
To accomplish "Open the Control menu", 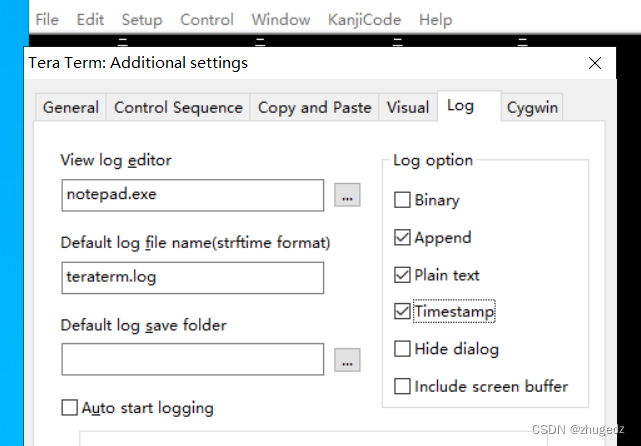I will tap(207, 19).
